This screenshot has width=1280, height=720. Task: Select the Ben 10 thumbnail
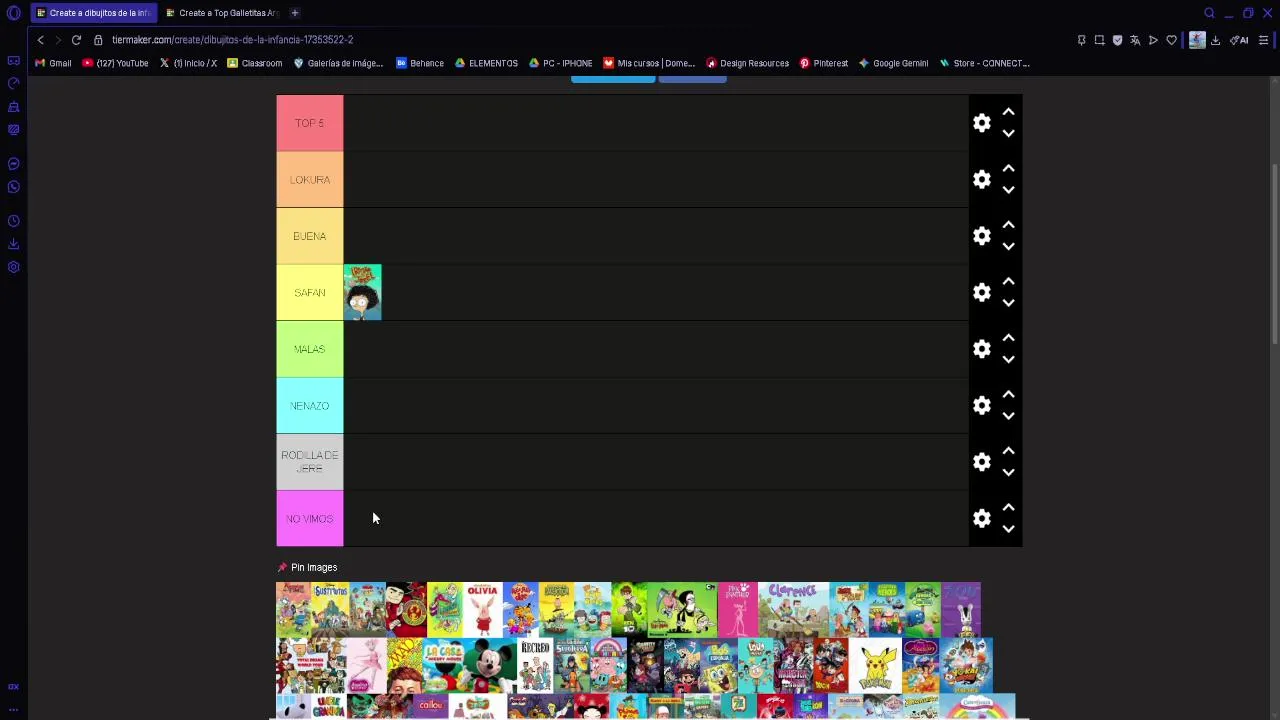click(x=630, y=609)
